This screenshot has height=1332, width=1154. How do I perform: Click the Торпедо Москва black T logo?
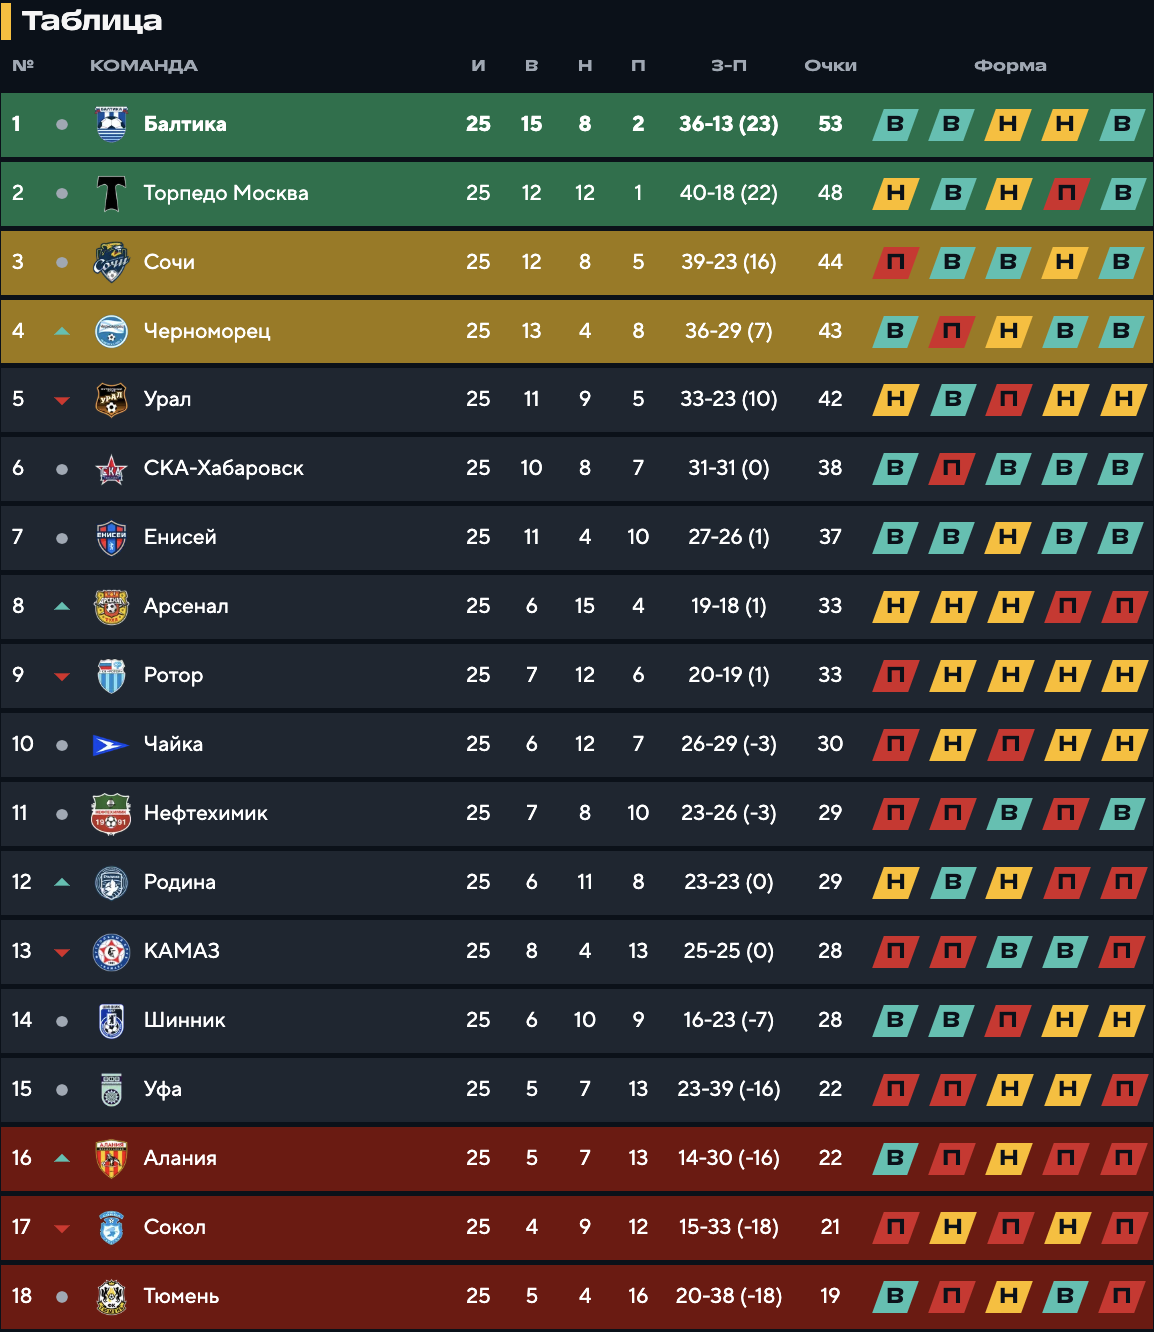click(x=111, y=193)
